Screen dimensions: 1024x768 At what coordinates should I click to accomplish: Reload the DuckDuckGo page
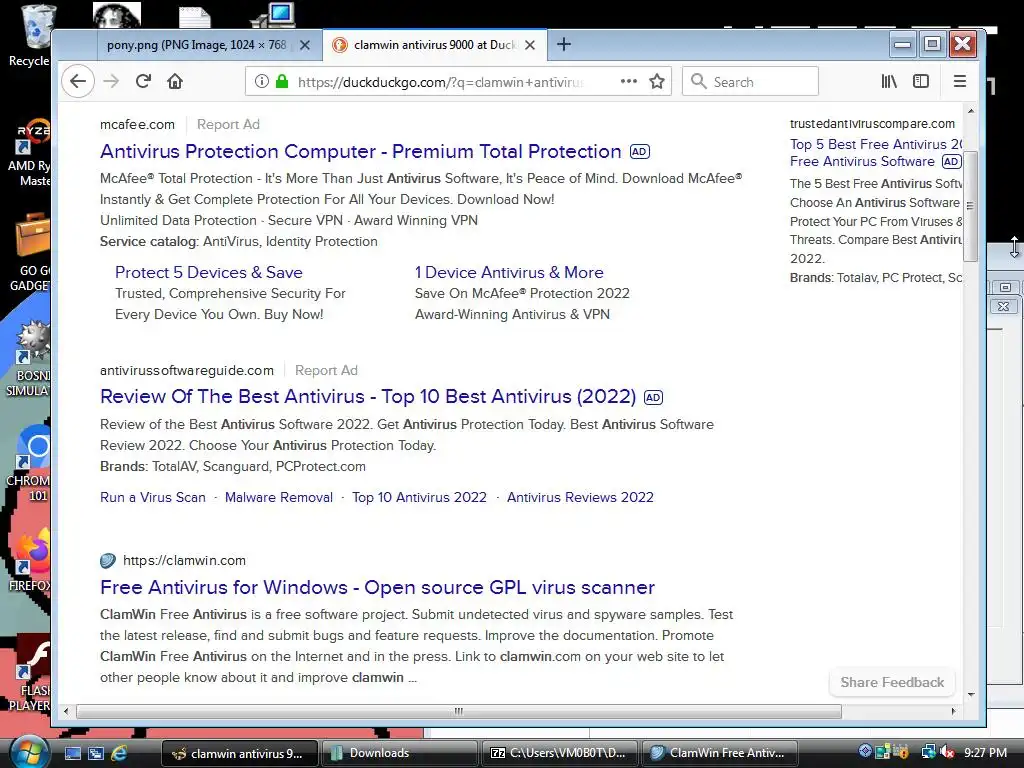144,82
